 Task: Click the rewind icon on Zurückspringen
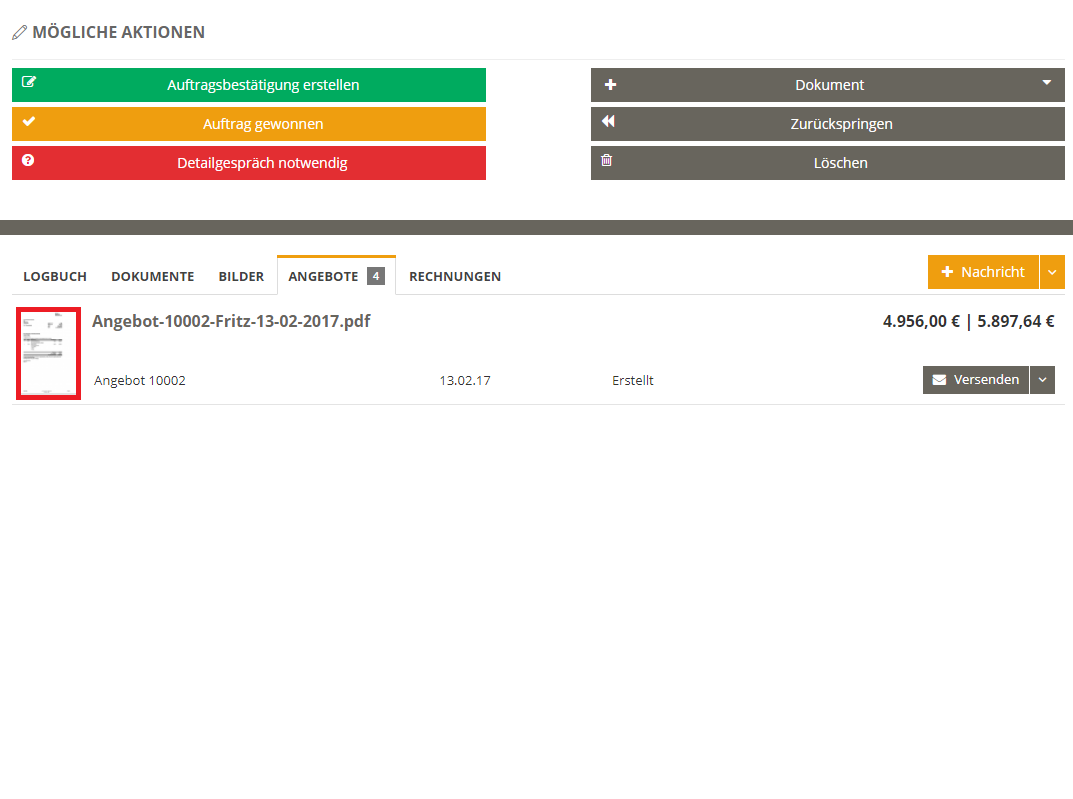(608, 121)
